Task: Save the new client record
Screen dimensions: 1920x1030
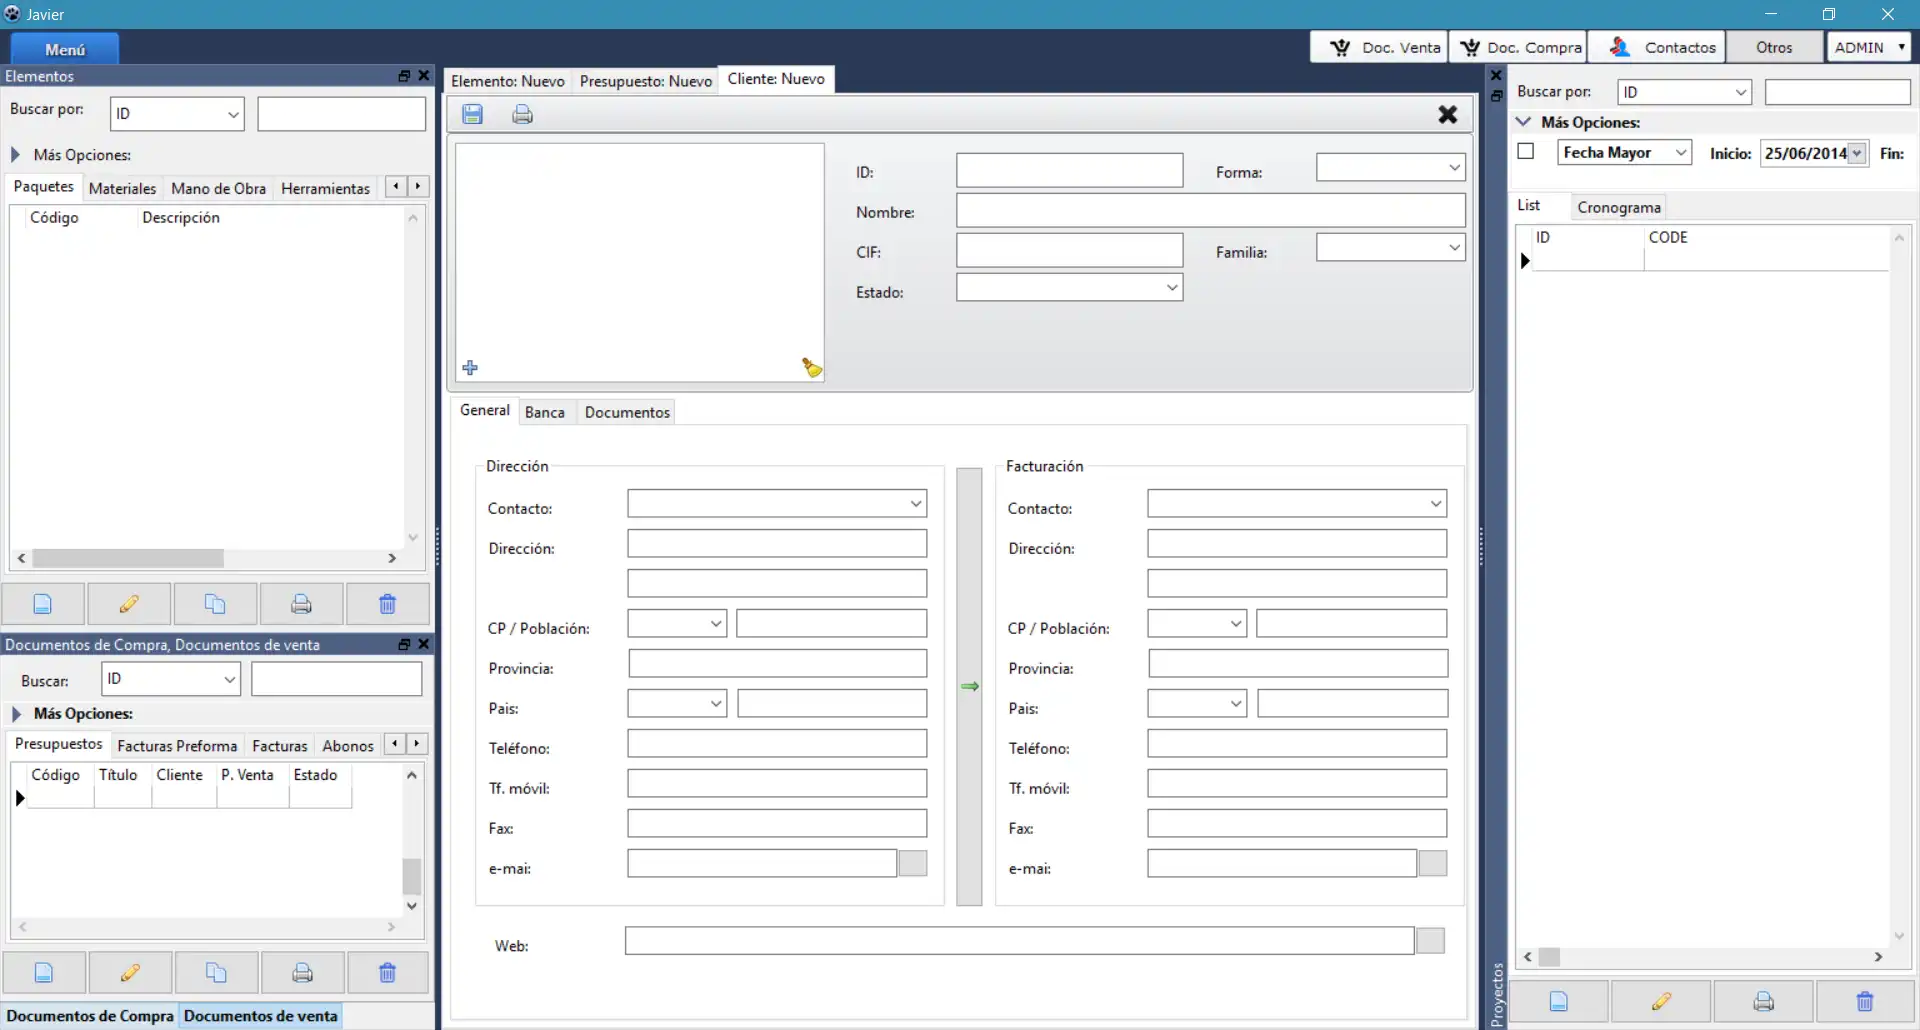Action: pyautogui.click(x=473, y=114)
